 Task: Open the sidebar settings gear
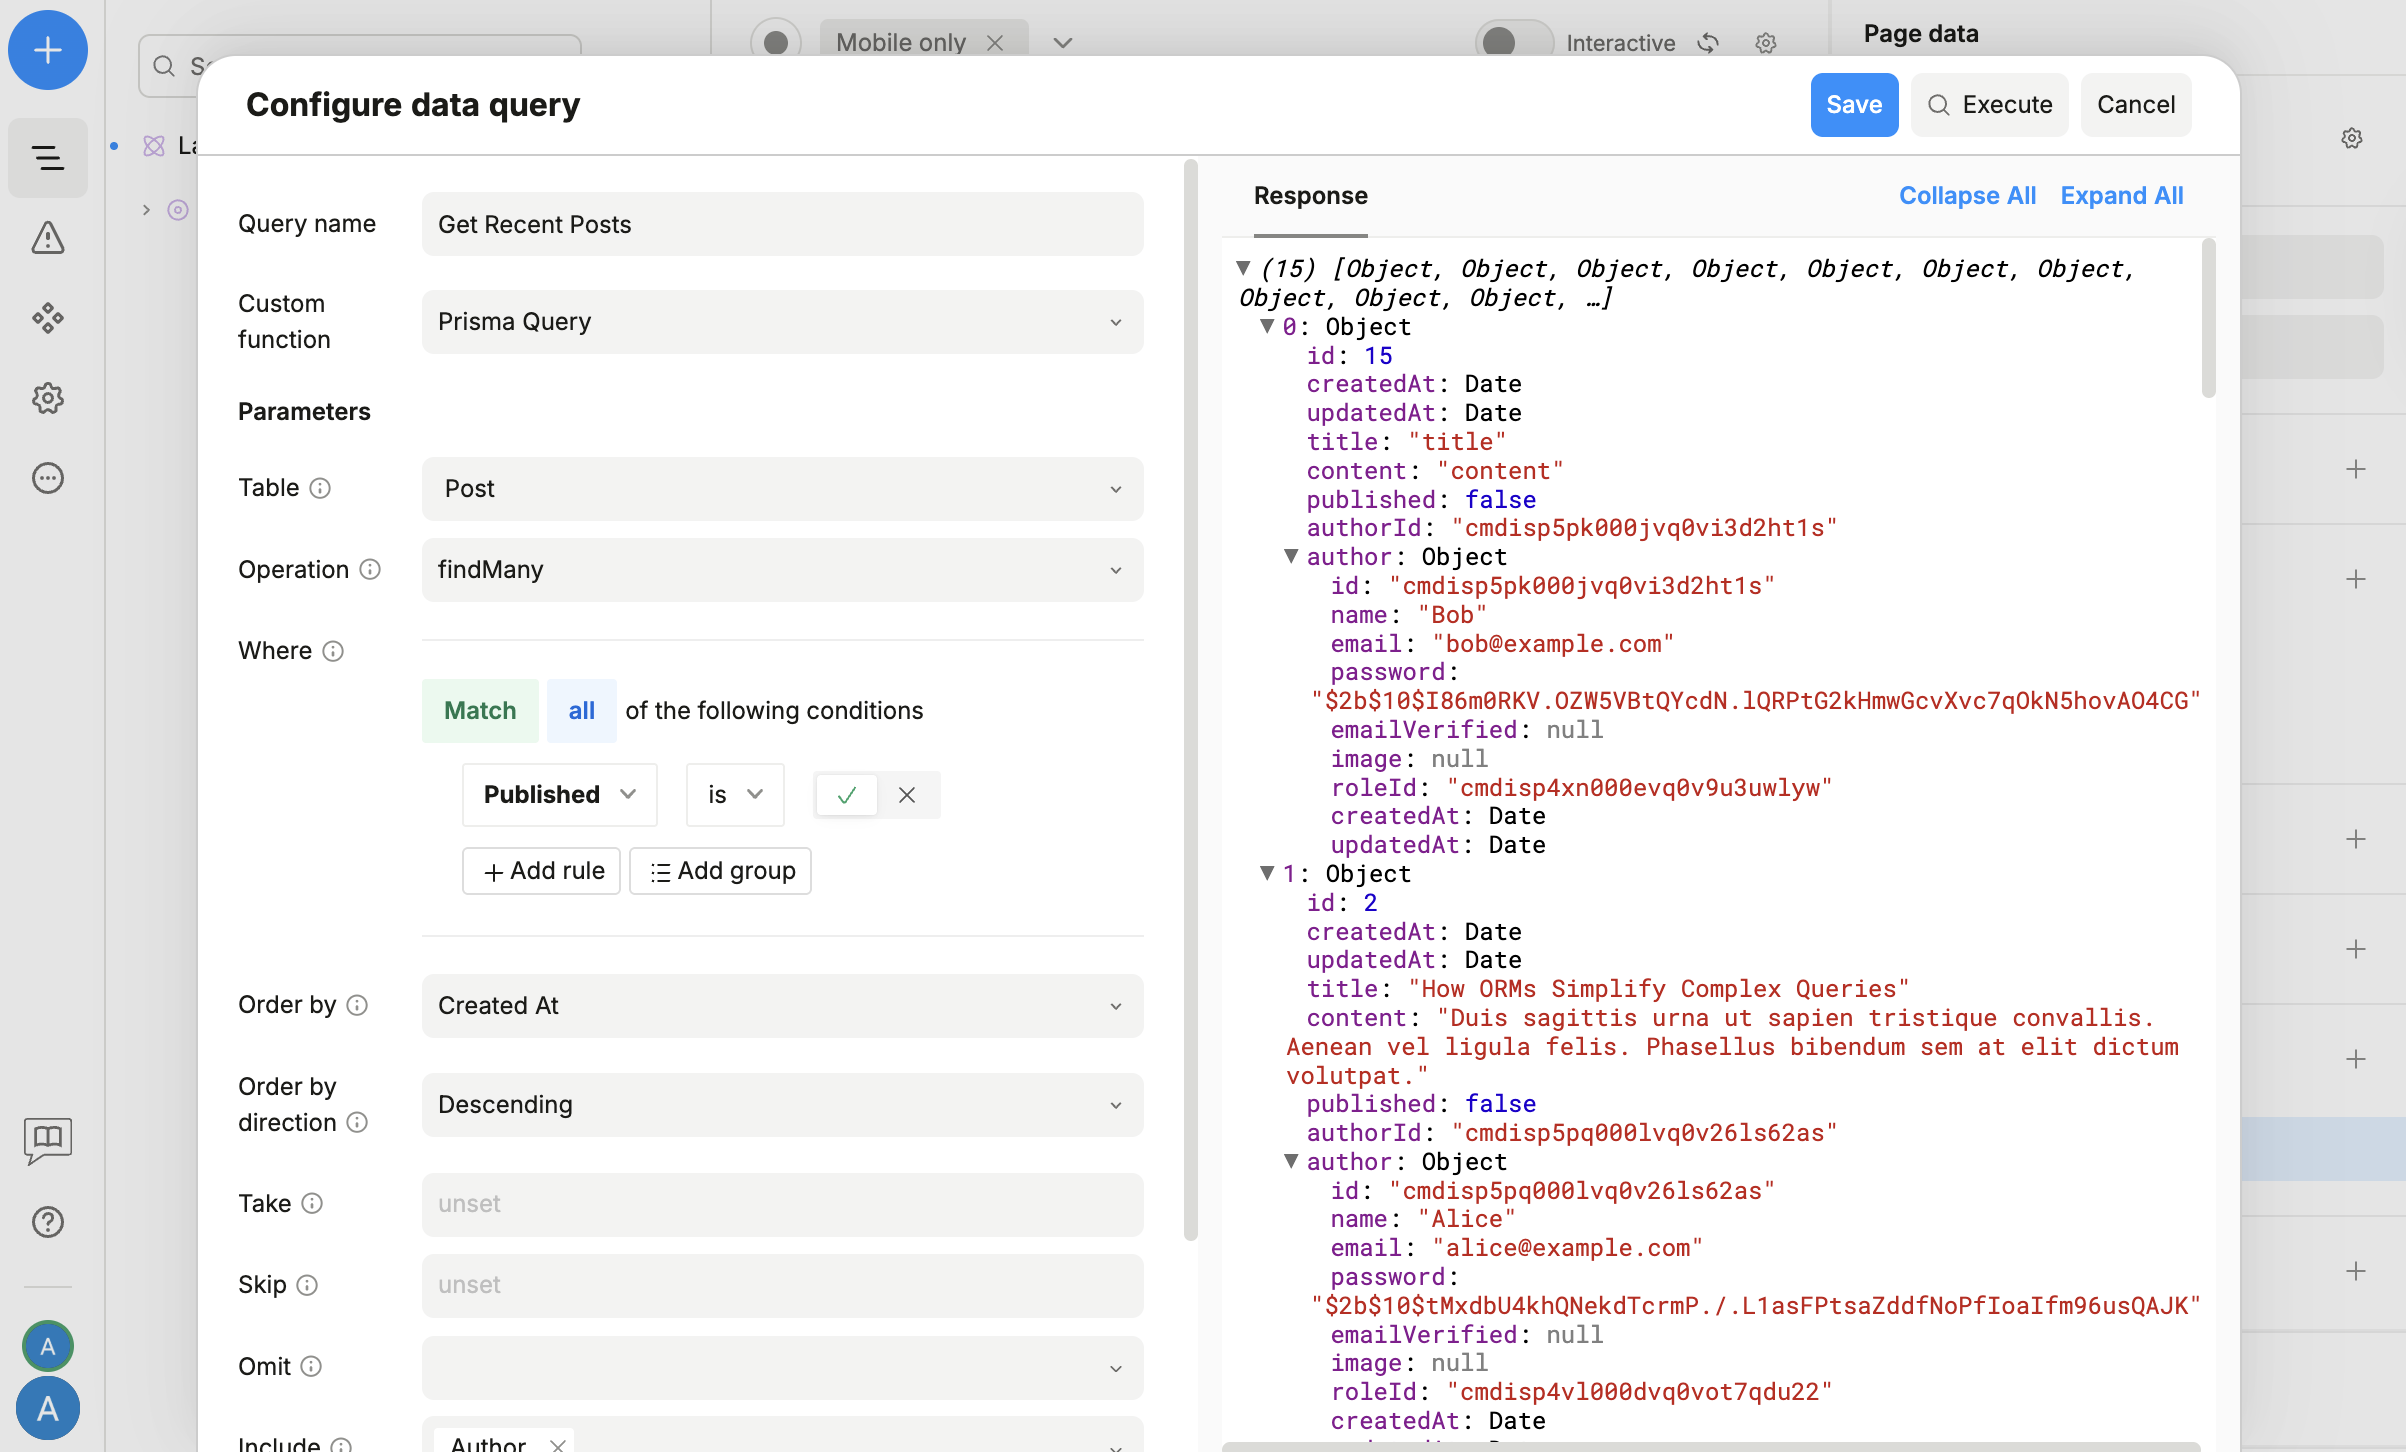coord(48,398)
